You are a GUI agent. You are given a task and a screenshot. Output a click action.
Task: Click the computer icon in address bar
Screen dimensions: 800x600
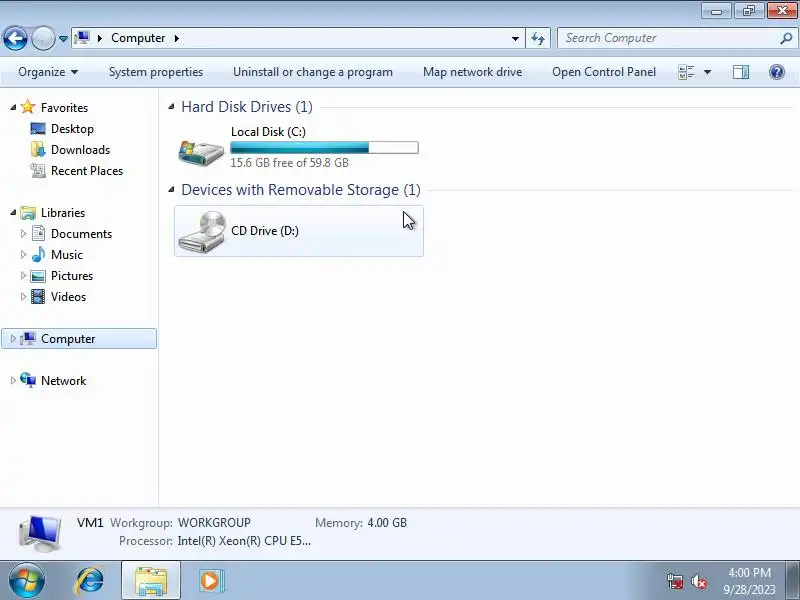(x=82, y=38)
